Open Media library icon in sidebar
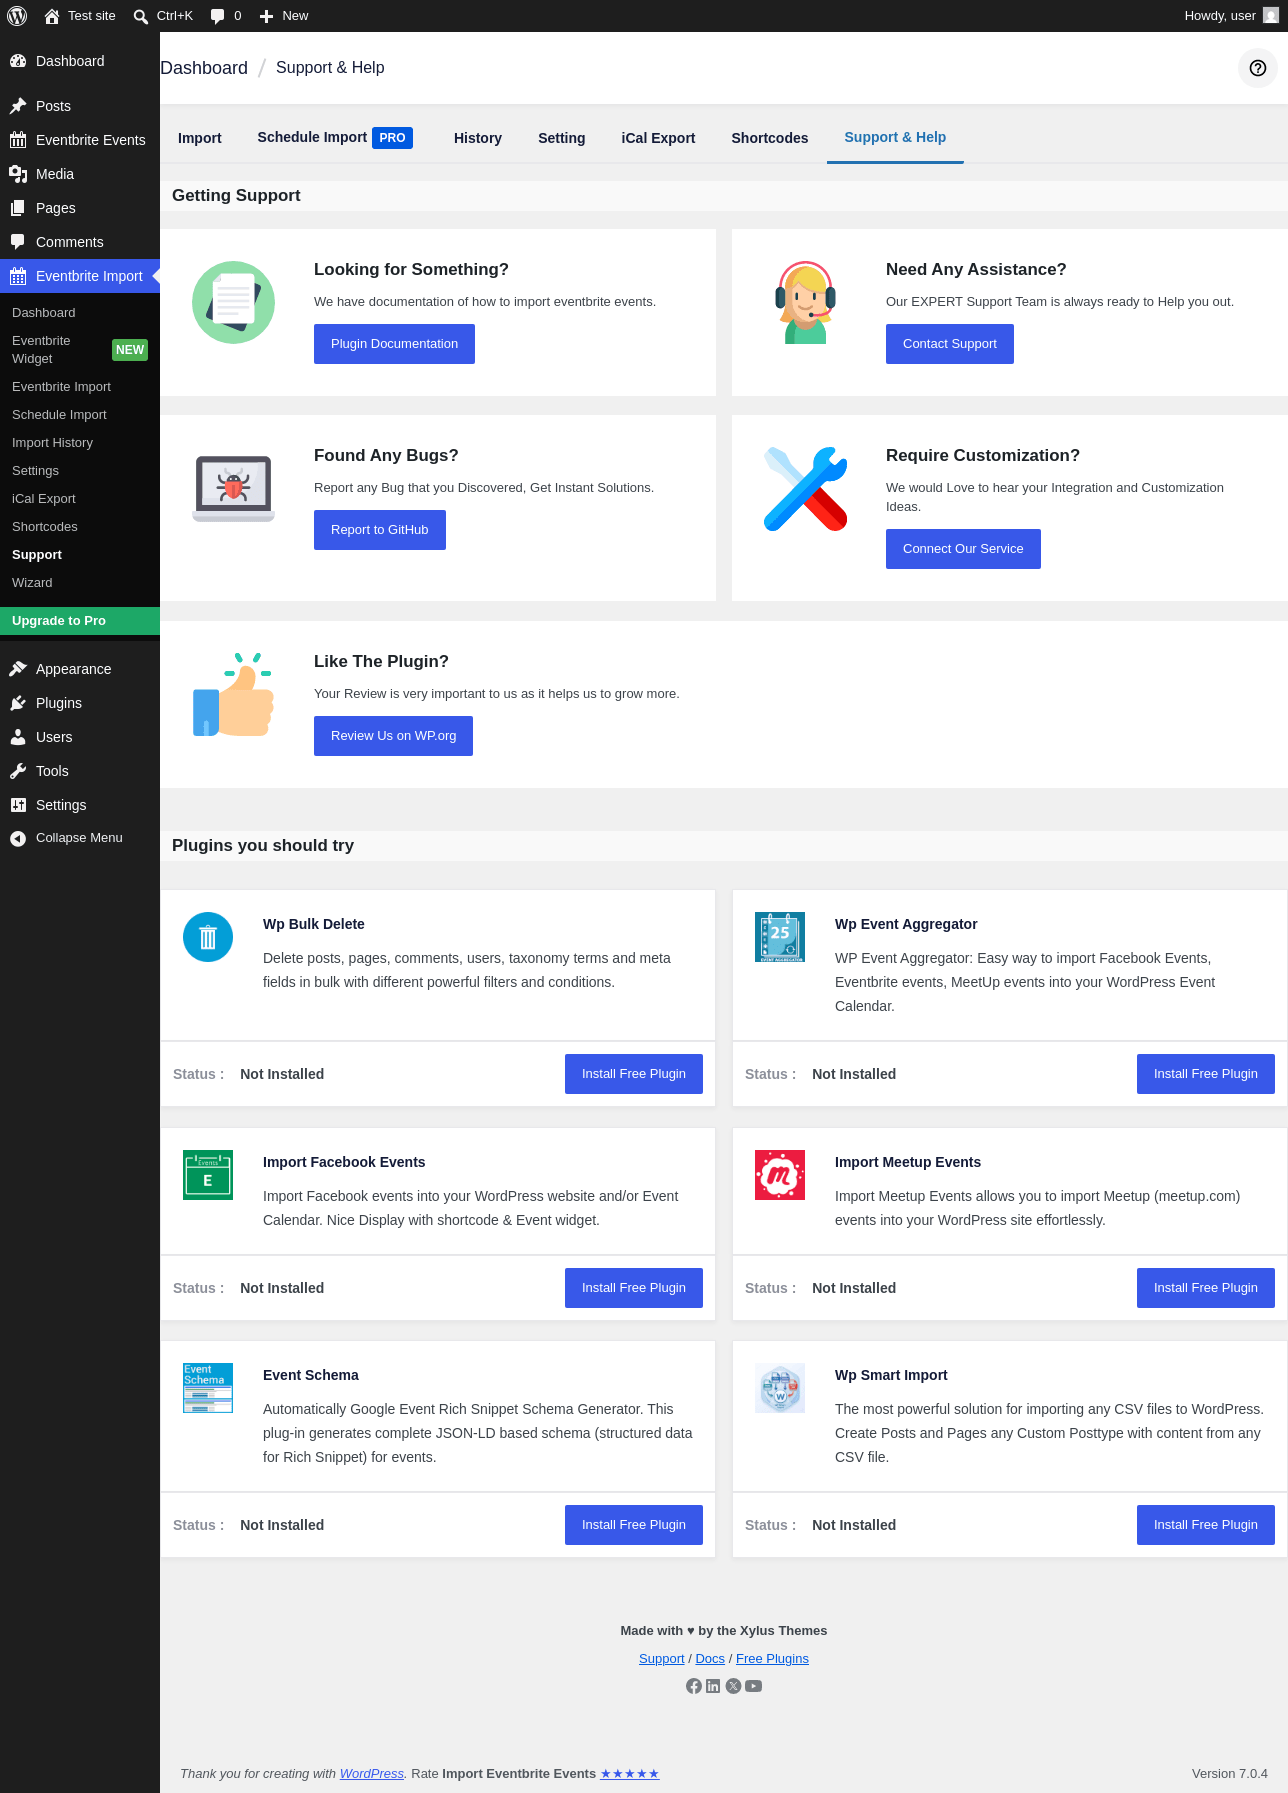This screenshot has width=1288, height=1793. point(18,174)
